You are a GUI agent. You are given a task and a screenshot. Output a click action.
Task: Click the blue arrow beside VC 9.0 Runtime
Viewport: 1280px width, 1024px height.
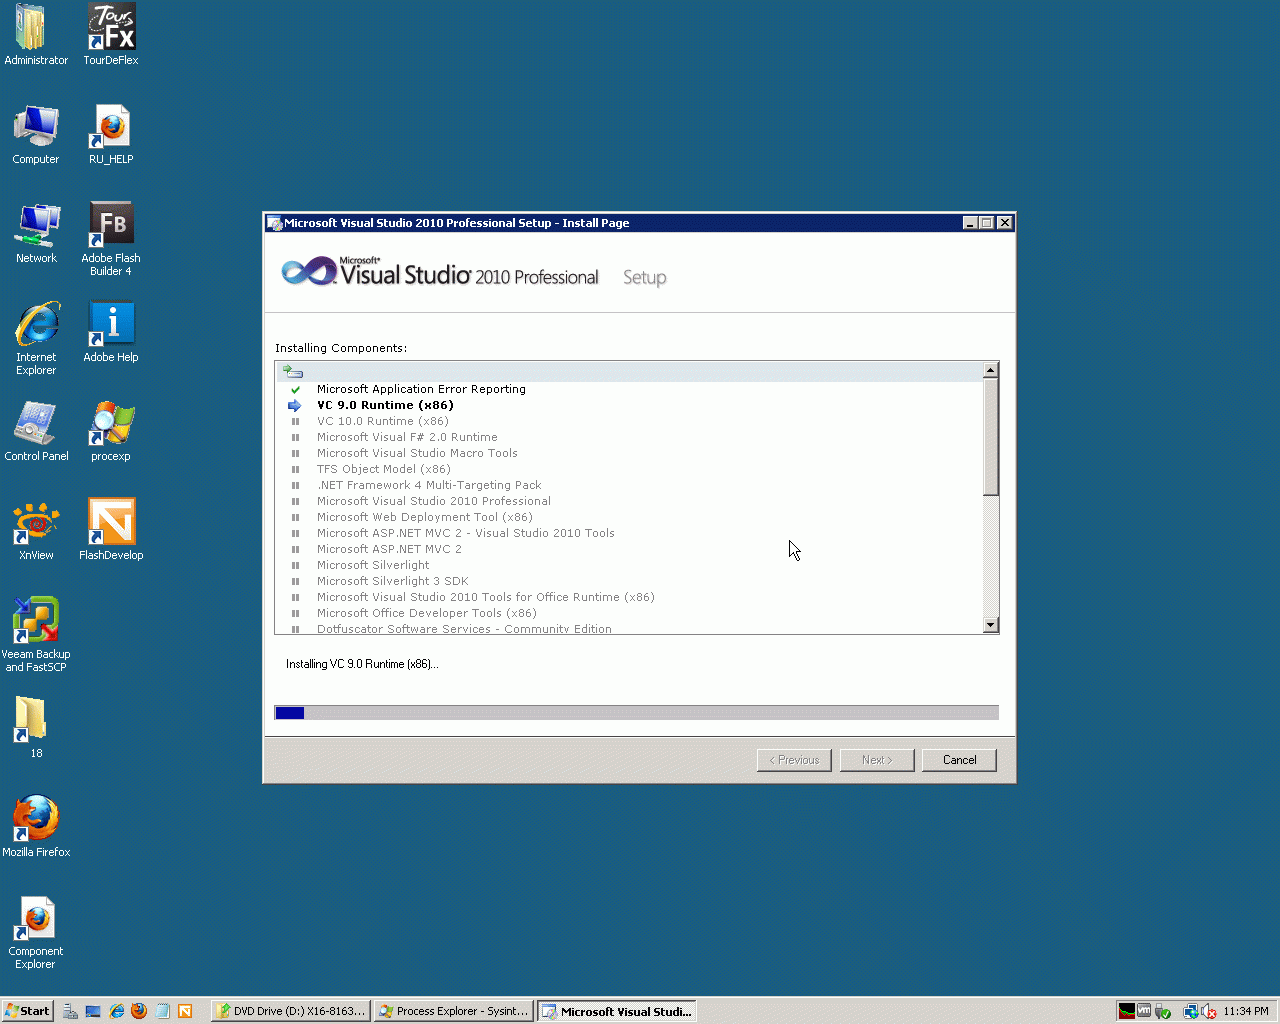(x=295, y=406)
